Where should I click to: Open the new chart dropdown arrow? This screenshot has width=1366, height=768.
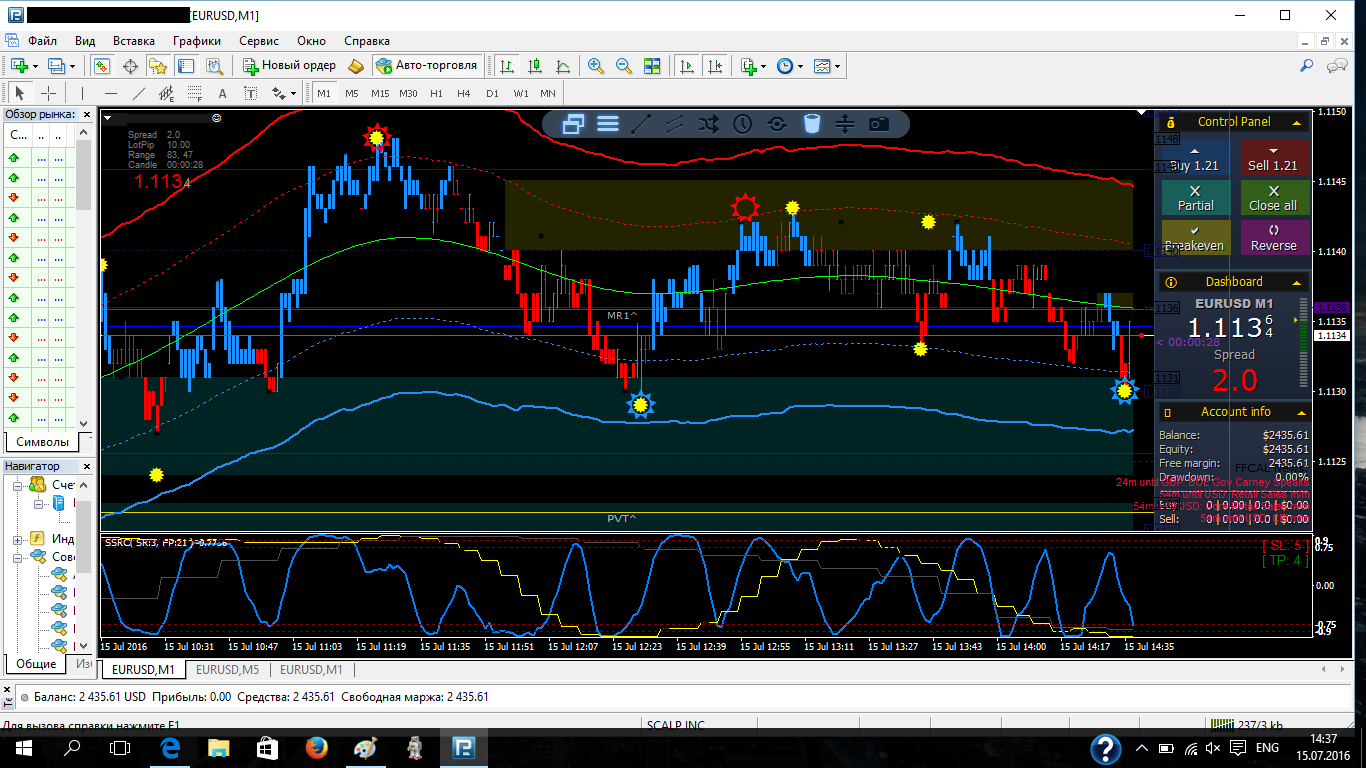(x=35, y=66)
